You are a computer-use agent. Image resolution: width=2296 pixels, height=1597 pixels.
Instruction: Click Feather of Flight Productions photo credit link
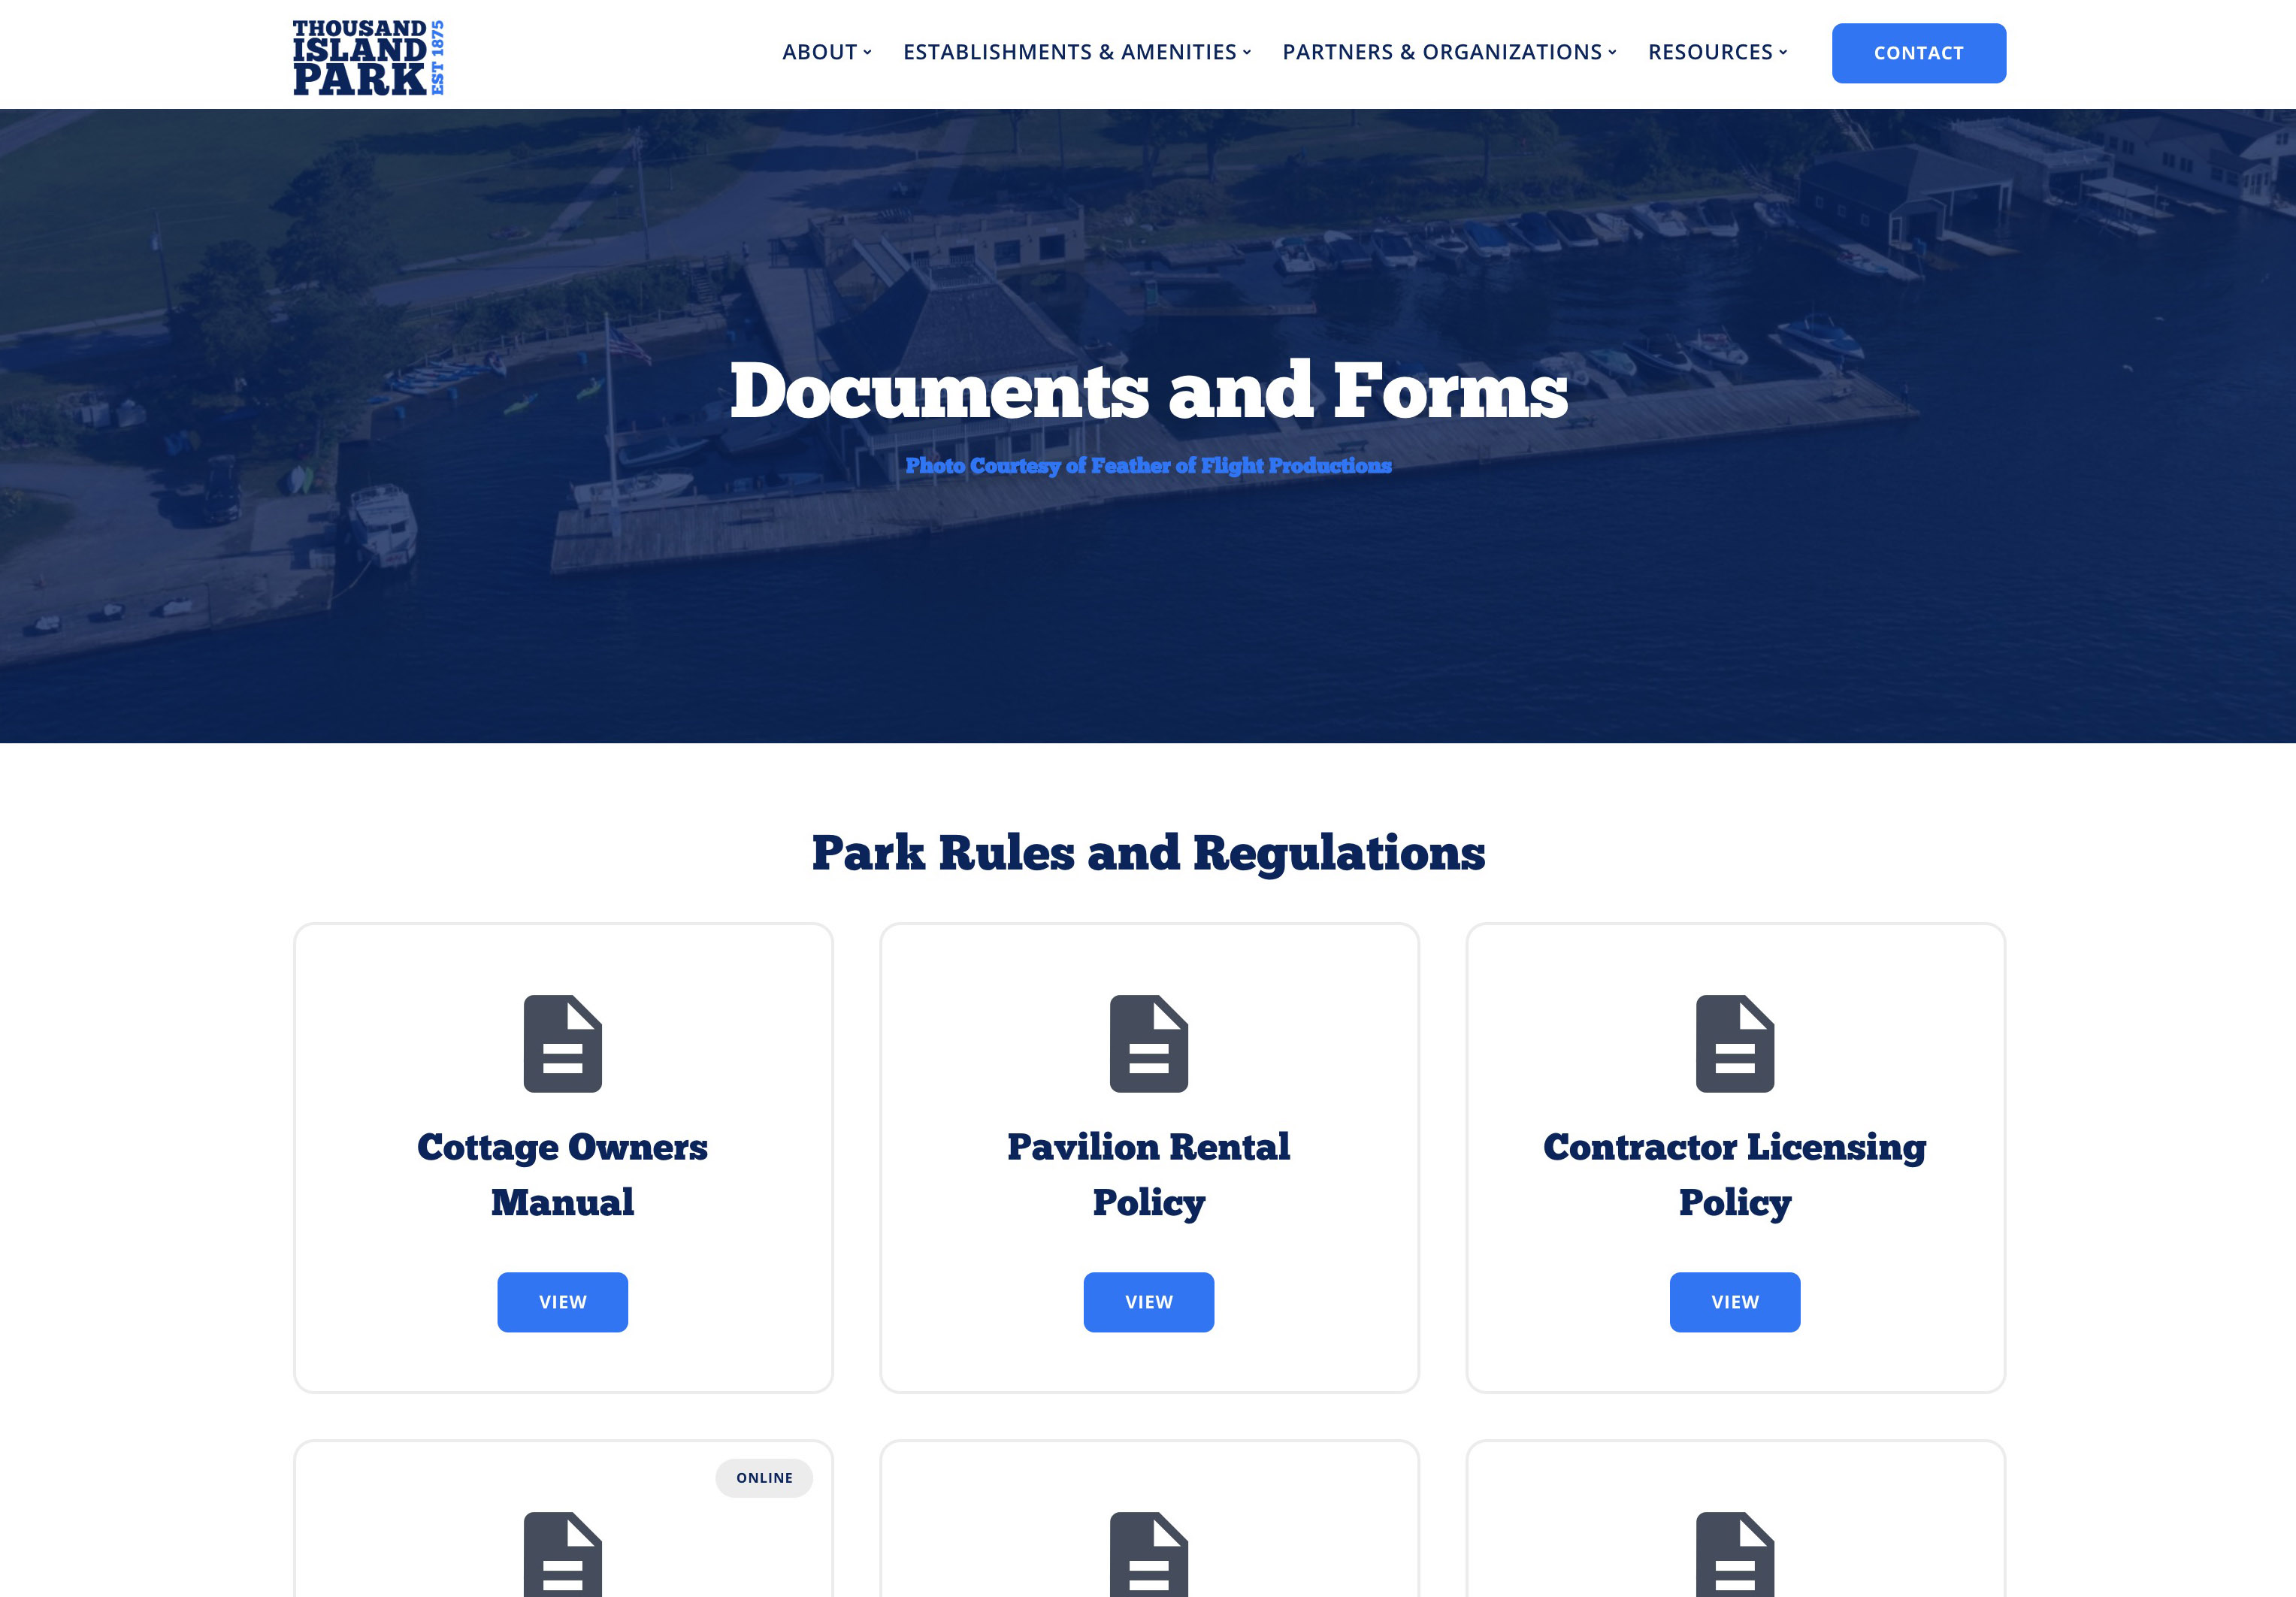[1148, 464]
